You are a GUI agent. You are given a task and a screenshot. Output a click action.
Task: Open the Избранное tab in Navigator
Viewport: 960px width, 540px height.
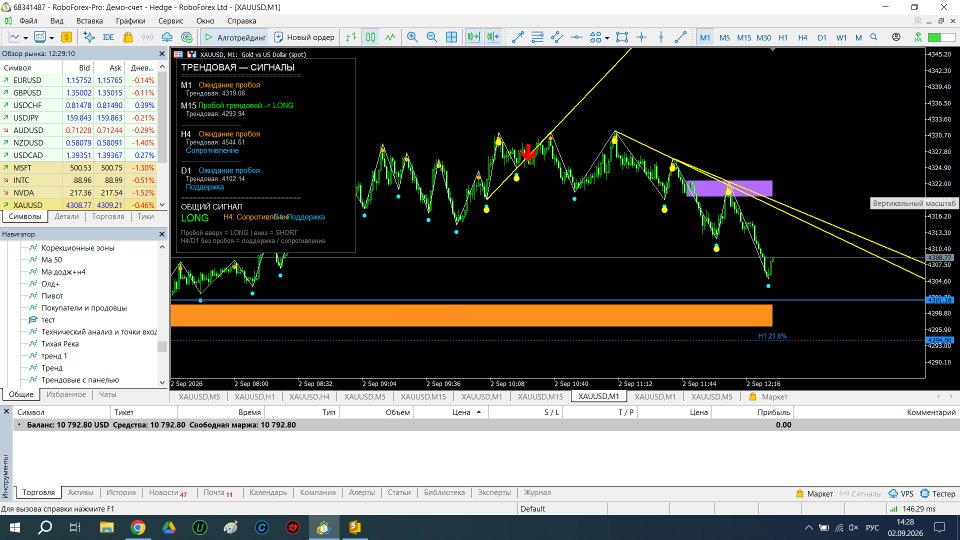click(x=66, y=394)
